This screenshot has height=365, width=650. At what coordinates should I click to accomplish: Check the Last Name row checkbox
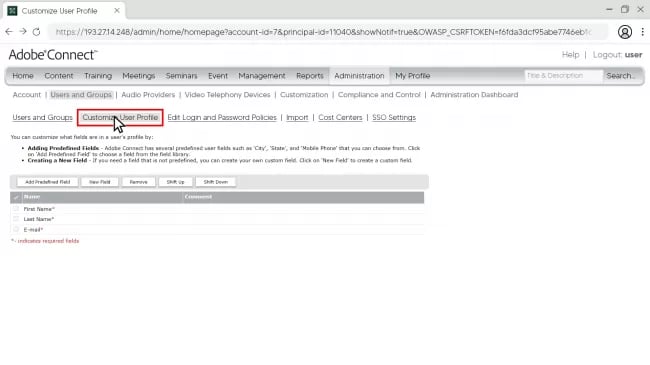pyautogui.click(x=16, y=219)
